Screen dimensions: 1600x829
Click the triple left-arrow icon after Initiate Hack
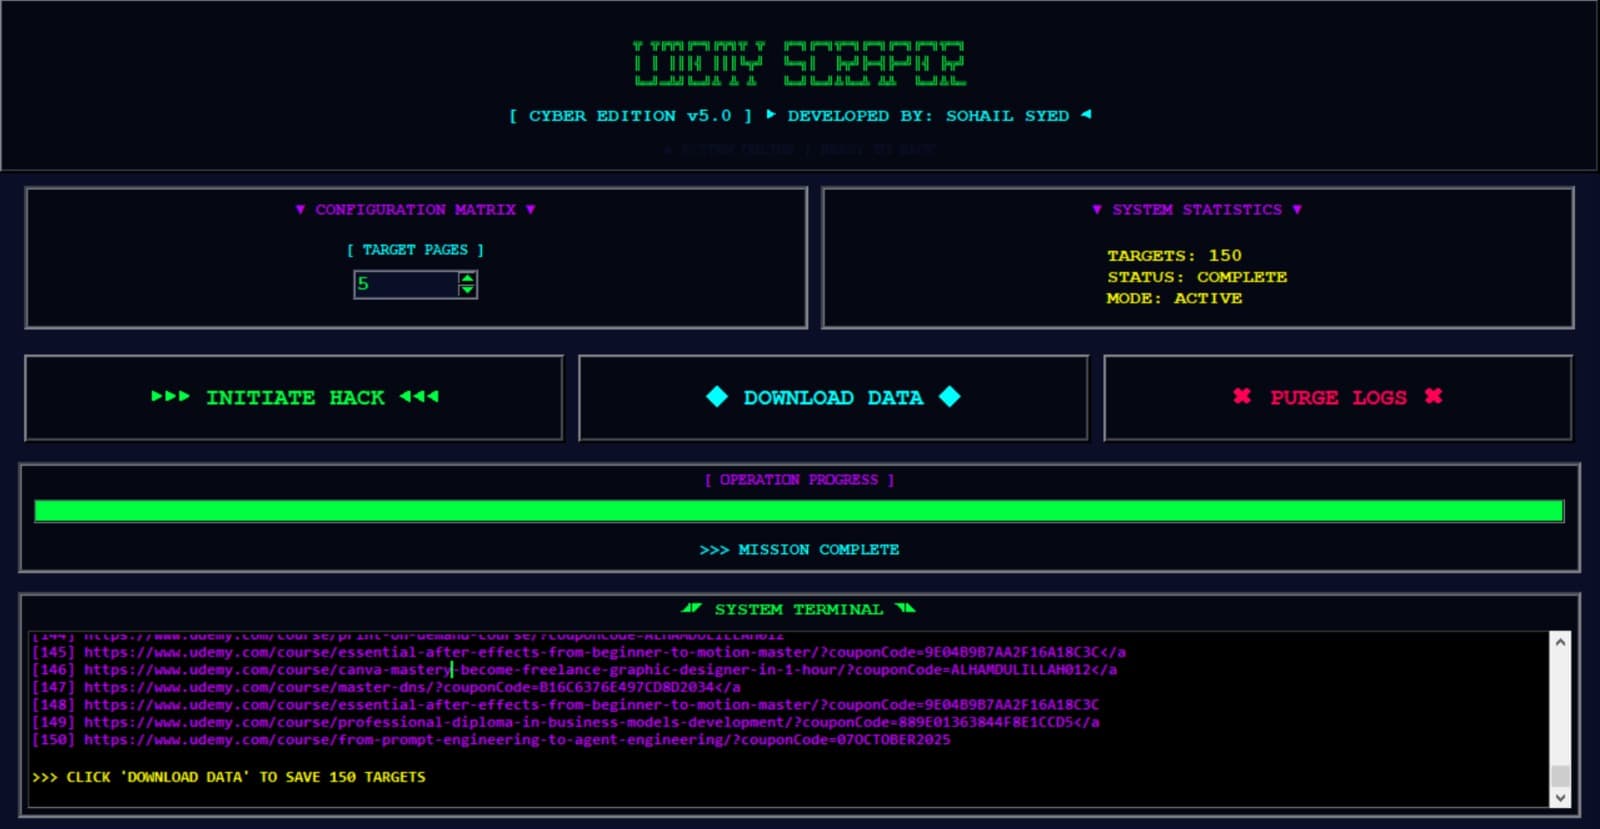click(x=419, y=397)
